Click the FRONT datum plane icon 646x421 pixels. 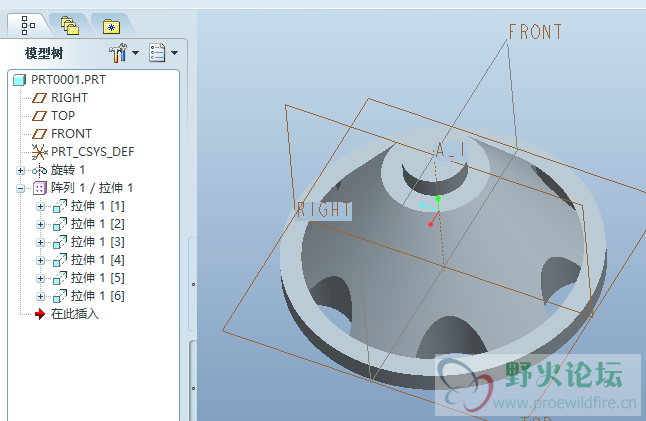coord(40,134)
